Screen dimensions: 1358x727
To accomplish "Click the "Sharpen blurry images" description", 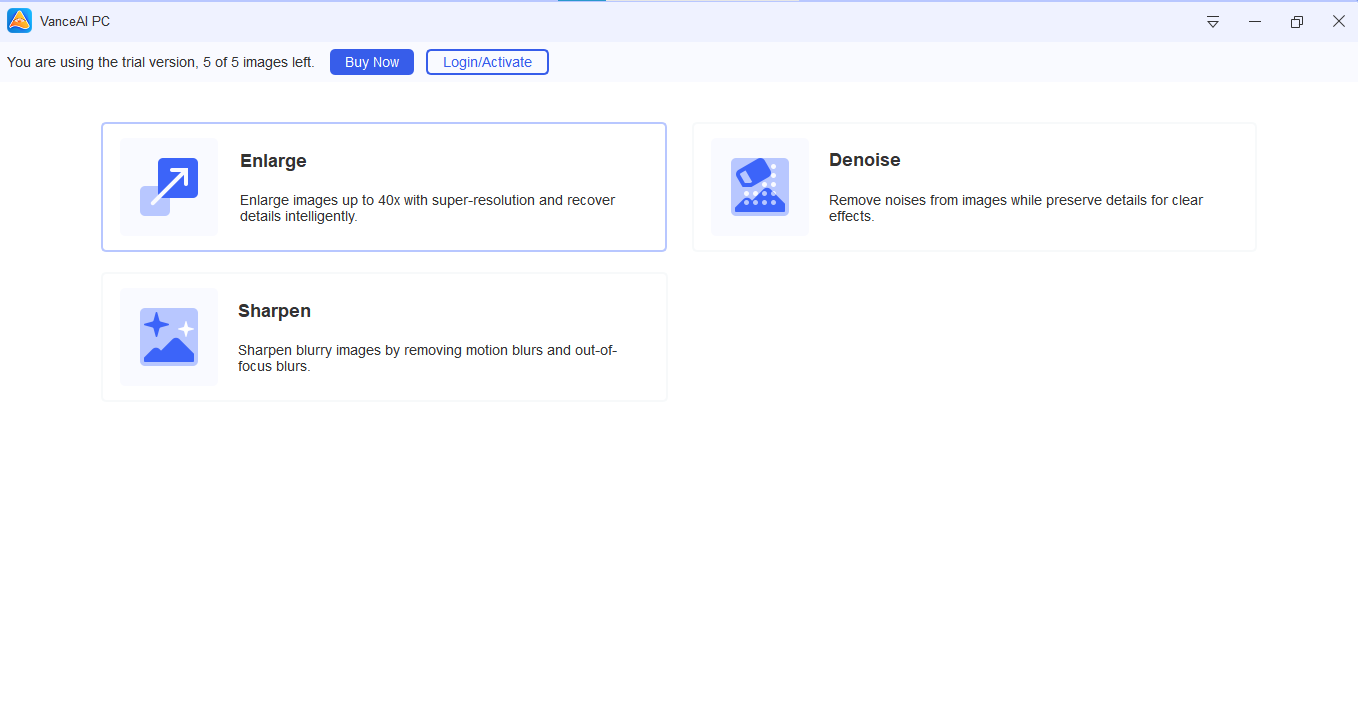I will point(427,358).
